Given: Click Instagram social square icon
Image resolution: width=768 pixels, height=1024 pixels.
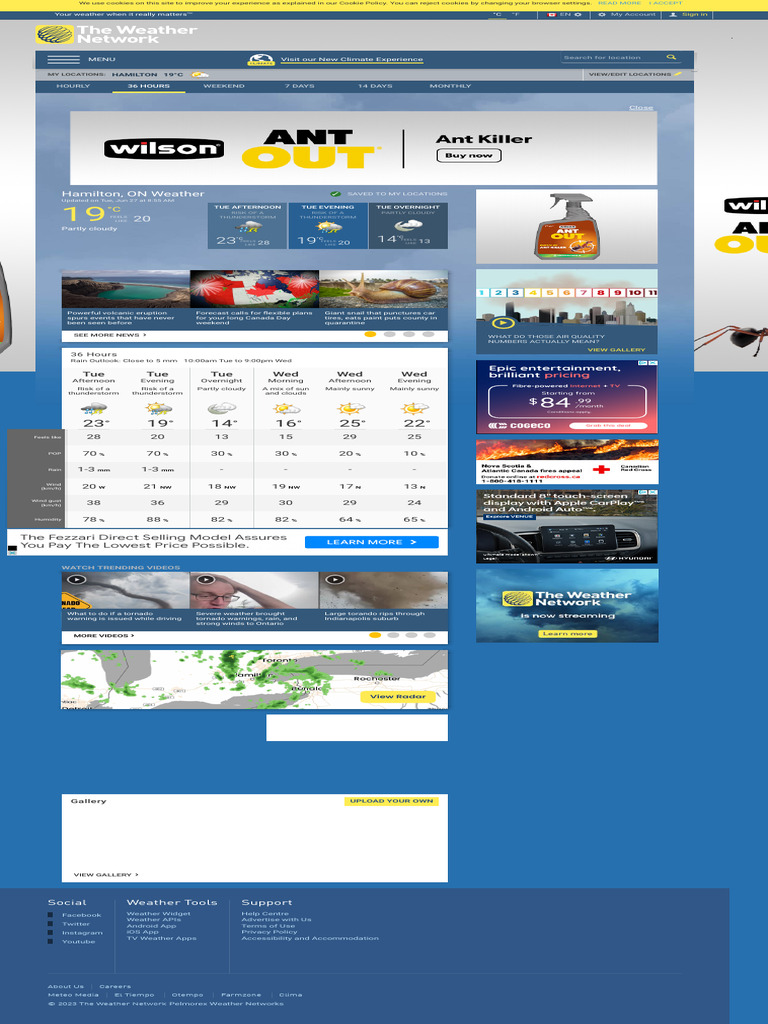Looking at the screenshot, I should click(50, 933).
